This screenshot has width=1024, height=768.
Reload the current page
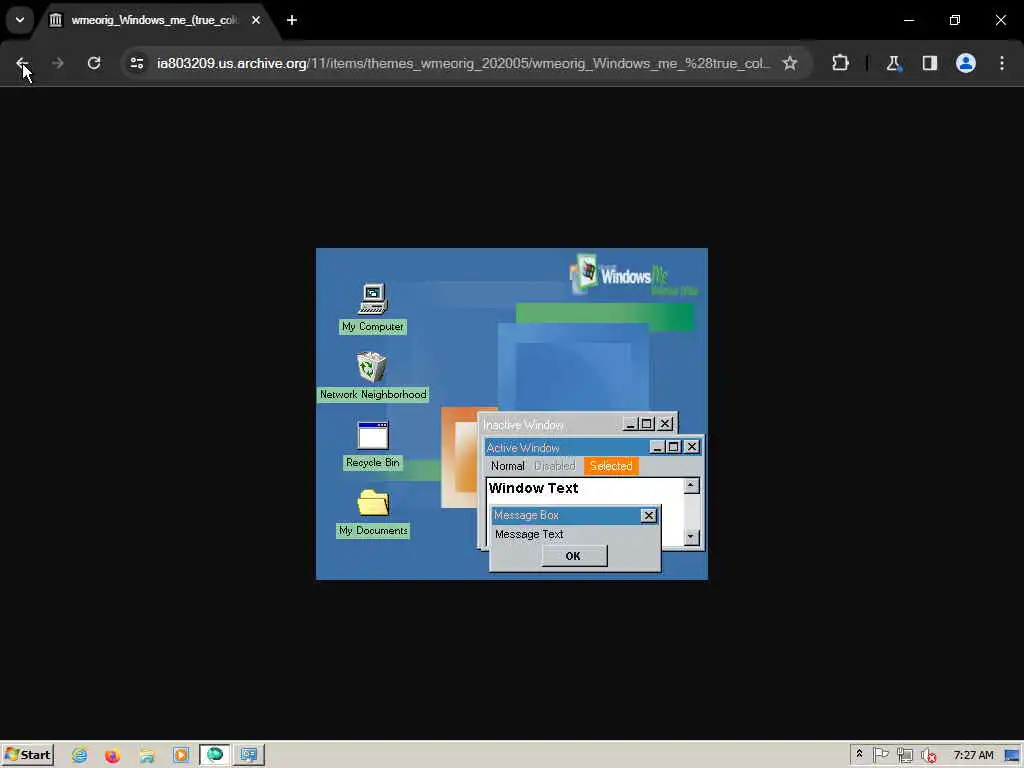94,63
